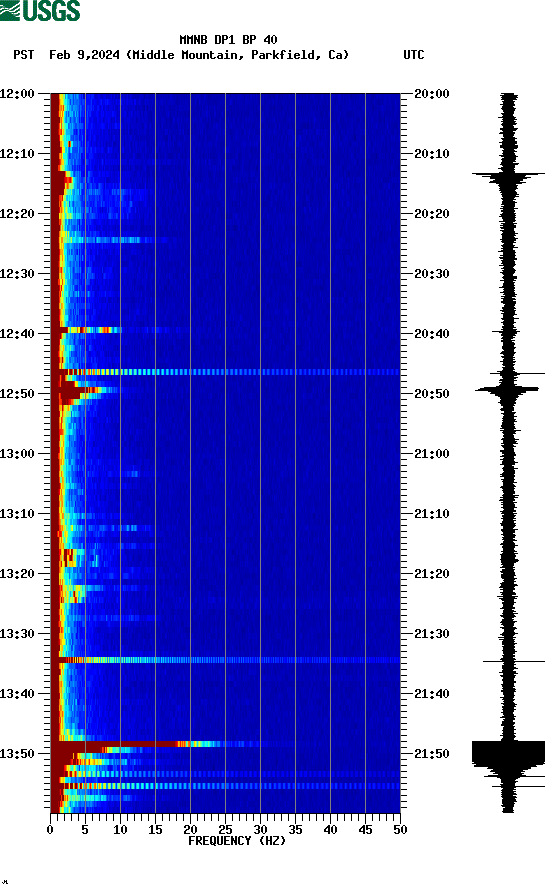Image resolution: width=552 pixels, height=893 pixels.
Task: Click the 45 Hz frequency axis label
Action: pos(365,830)
